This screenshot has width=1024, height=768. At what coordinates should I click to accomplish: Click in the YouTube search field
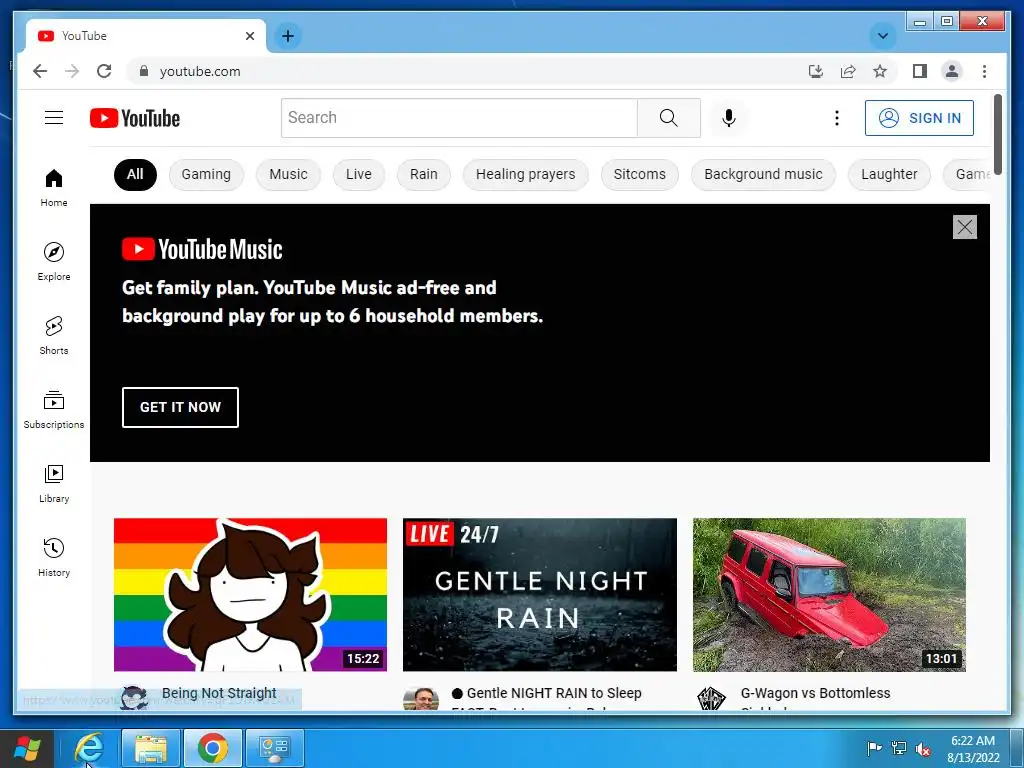(x=459, y=118)
